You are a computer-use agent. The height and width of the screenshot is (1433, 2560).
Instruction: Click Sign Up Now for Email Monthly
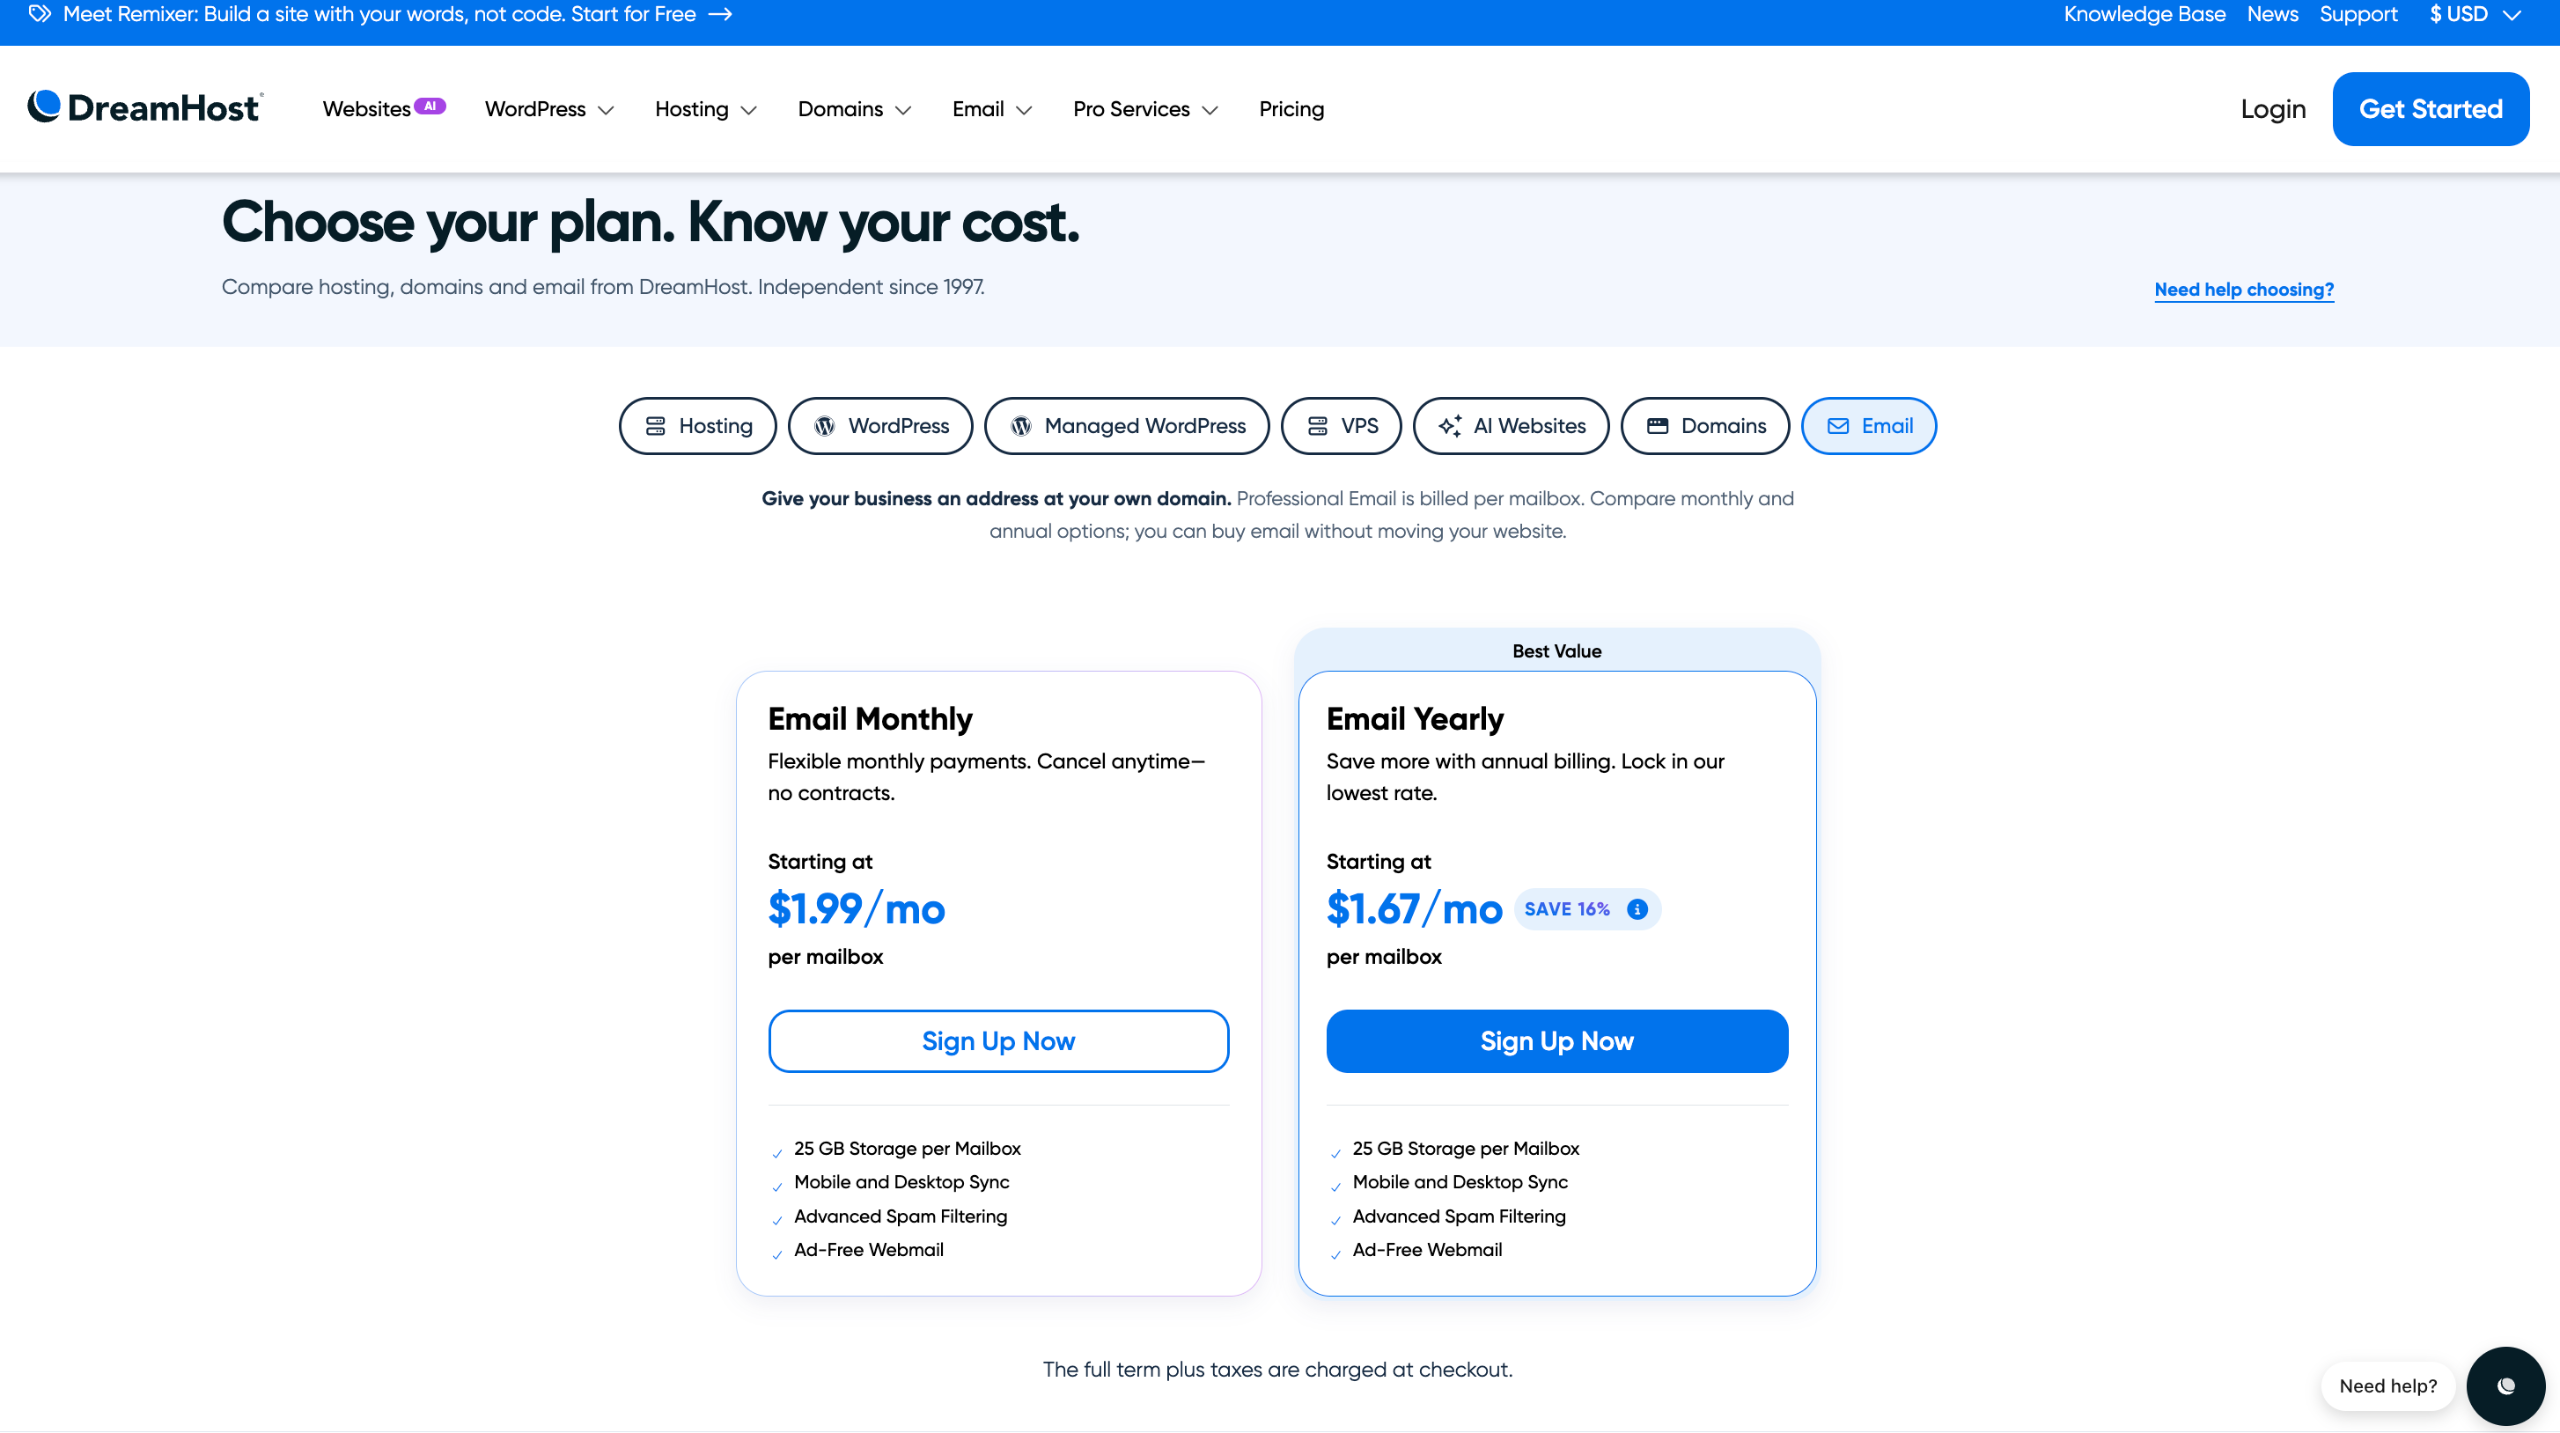tap(998, 1041)
